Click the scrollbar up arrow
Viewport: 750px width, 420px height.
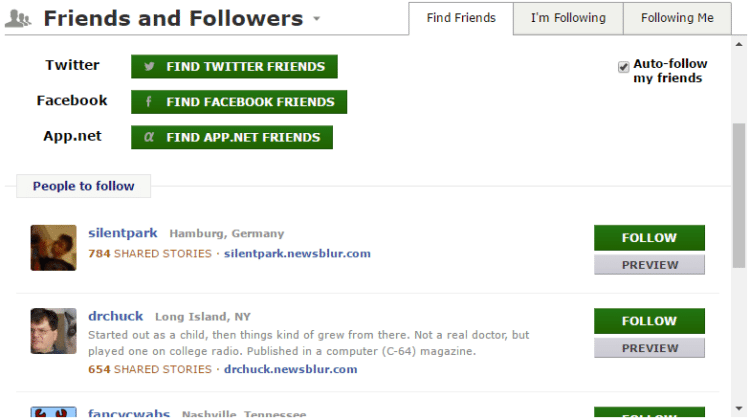click(x=739, y=44)
